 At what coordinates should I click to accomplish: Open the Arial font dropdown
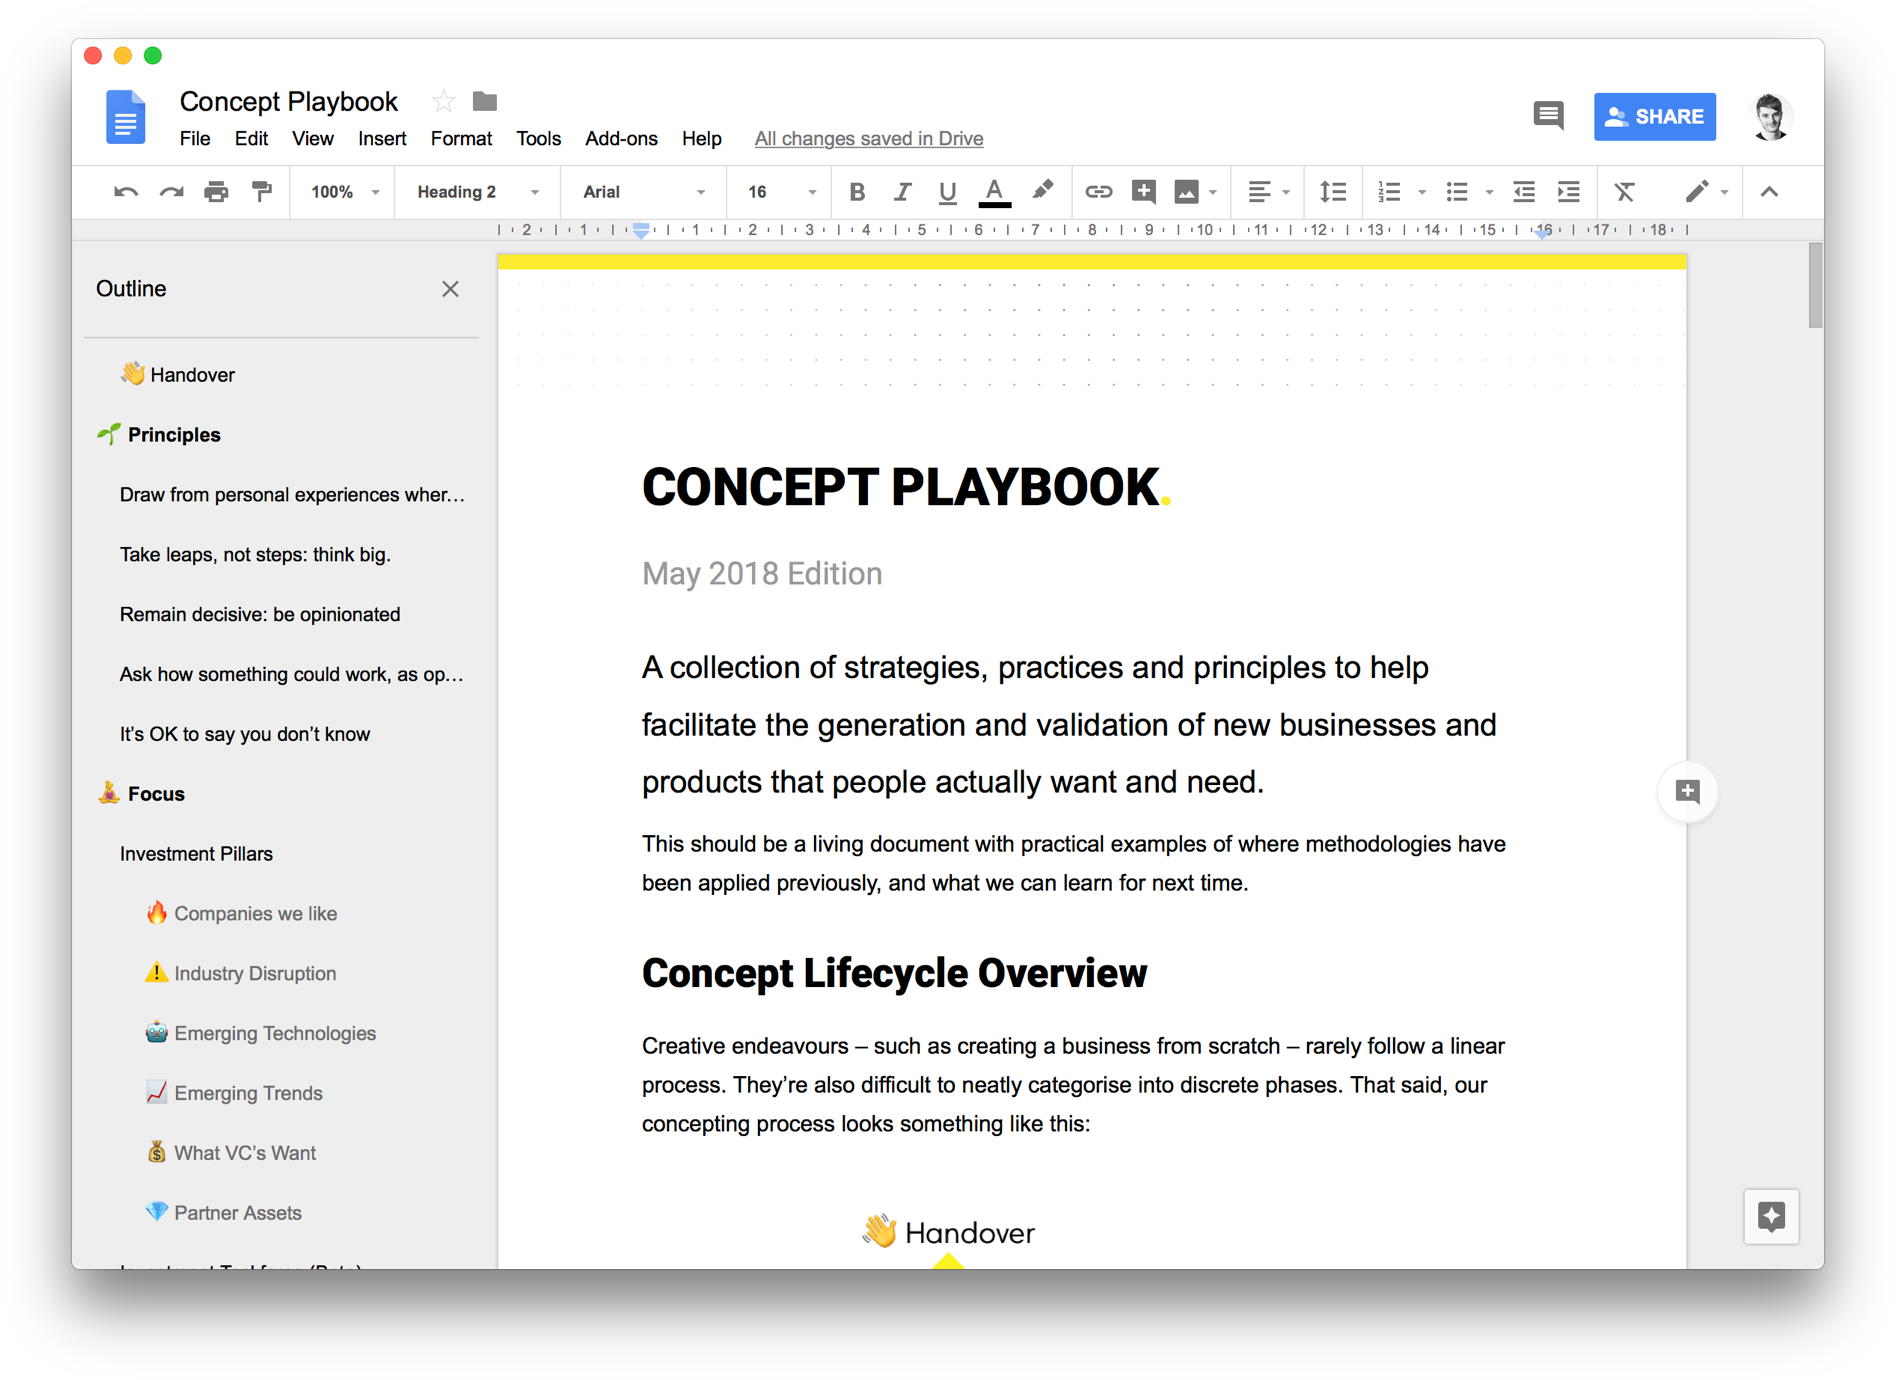pos(643,192)
